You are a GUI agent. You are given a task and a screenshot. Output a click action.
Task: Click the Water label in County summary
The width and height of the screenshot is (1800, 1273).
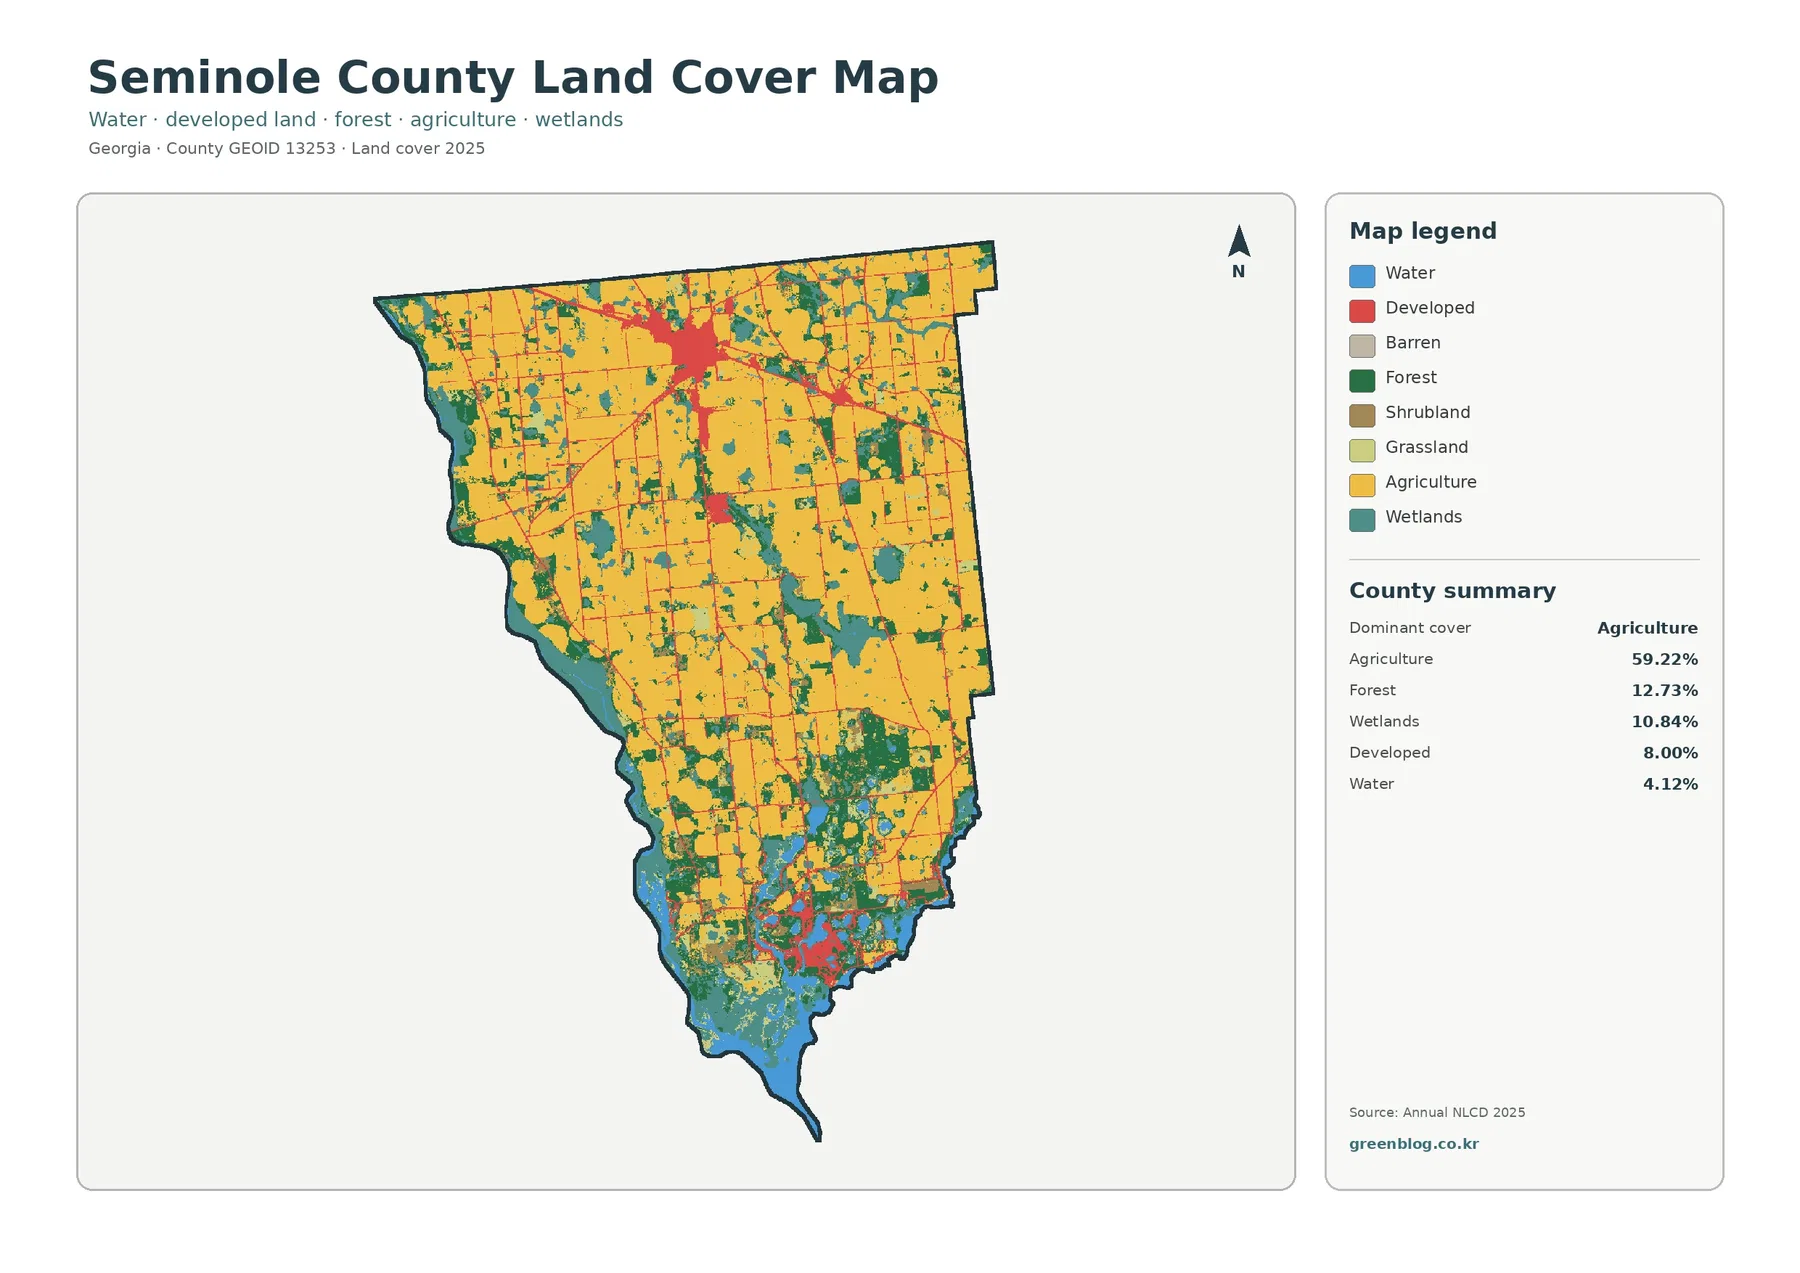click(x=1371, y=784)
